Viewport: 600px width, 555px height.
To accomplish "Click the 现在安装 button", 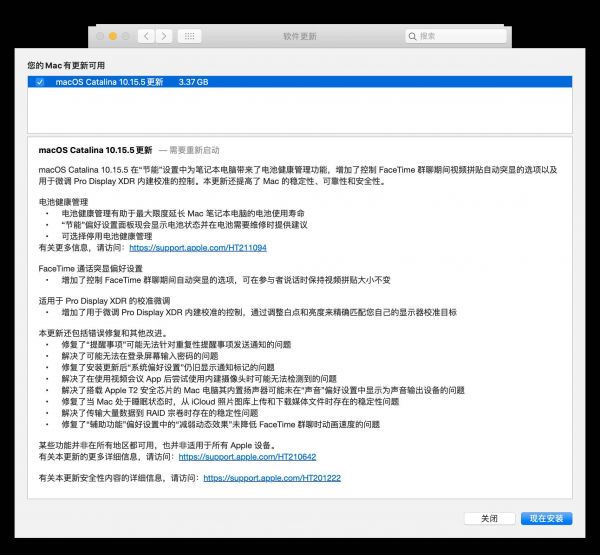I will pos(546,519).
